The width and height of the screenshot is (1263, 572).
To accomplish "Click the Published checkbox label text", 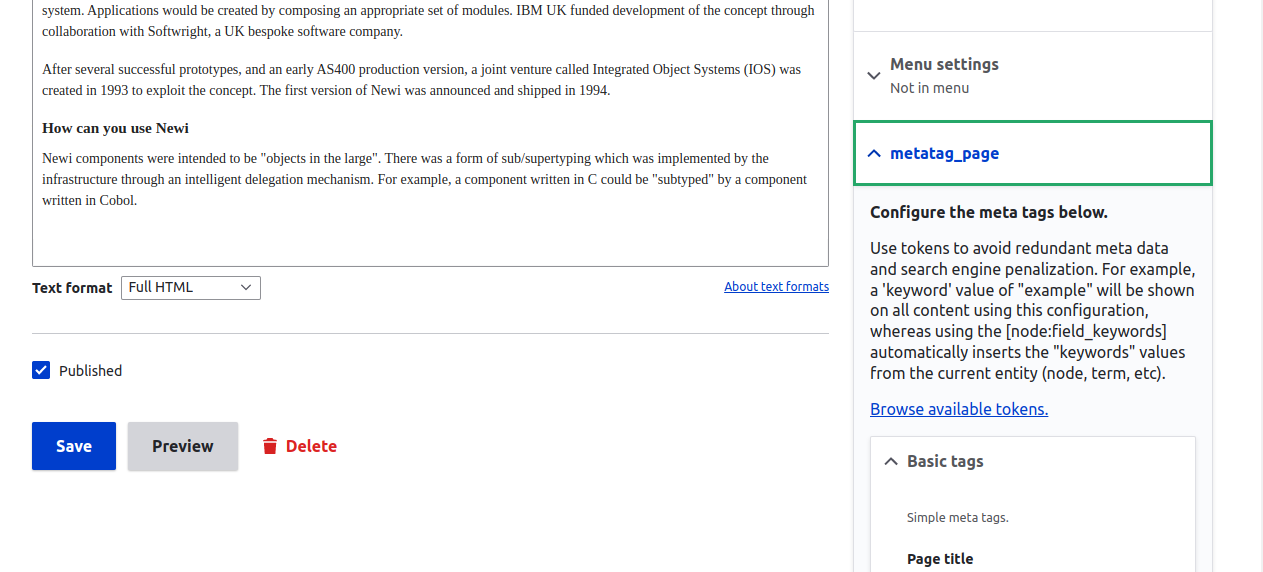I will pyautogui.click(x=90, y=371).
